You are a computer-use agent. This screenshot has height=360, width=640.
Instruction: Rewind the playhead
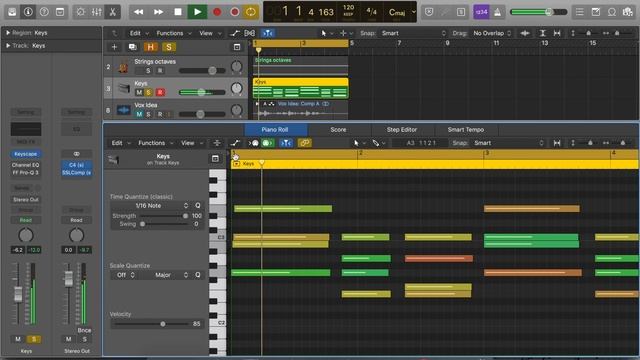click(138, 12)
